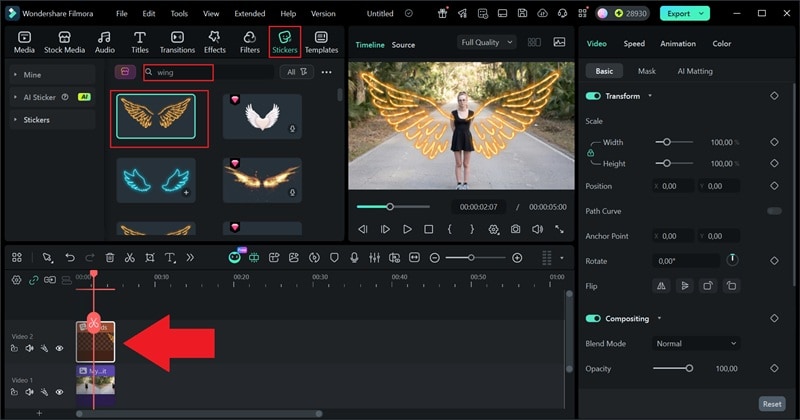Open the Media library tab
This screenshot has height=420, width=800.
pos(24,42)
